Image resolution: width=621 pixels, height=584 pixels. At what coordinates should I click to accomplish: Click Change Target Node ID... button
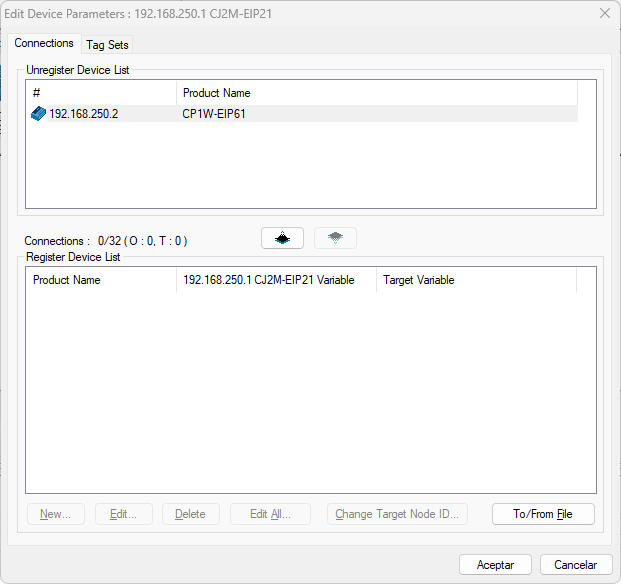[397, 514]
